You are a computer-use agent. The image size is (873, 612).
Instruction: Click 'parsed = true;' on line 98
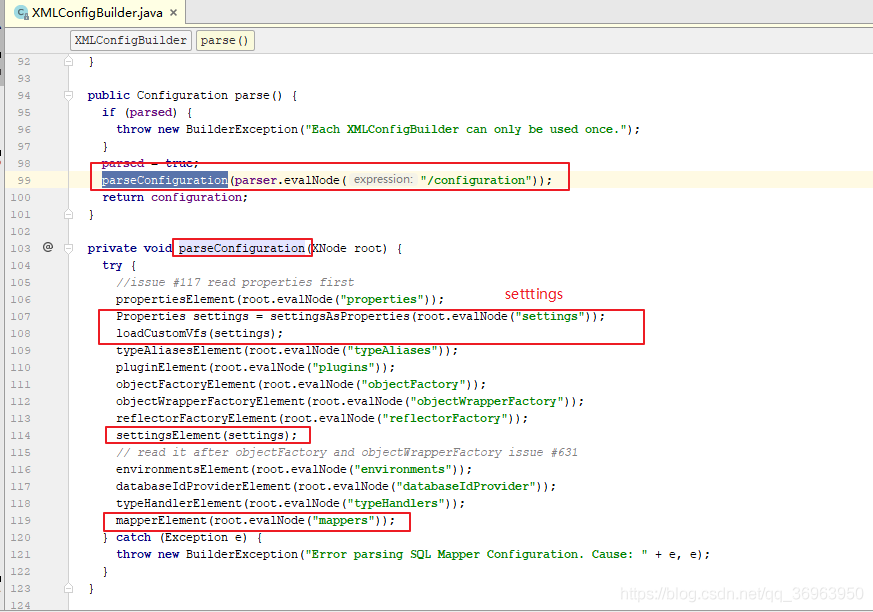[150, 163]
